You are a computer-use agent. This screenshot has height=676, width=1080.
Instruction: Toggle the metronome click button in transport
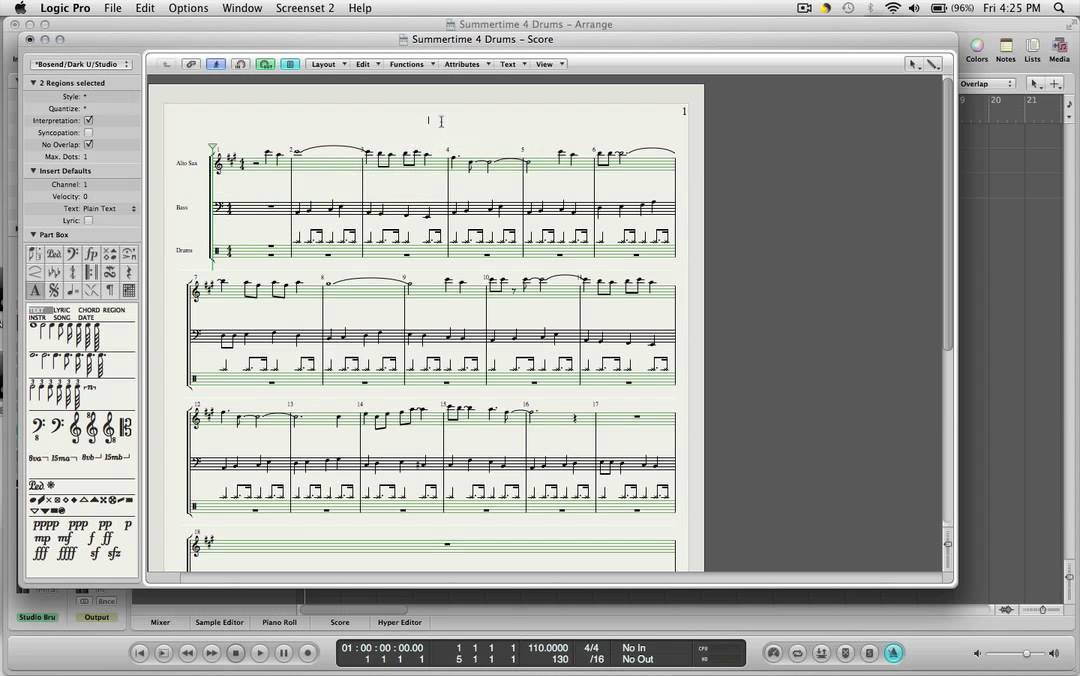coord(893,653)
